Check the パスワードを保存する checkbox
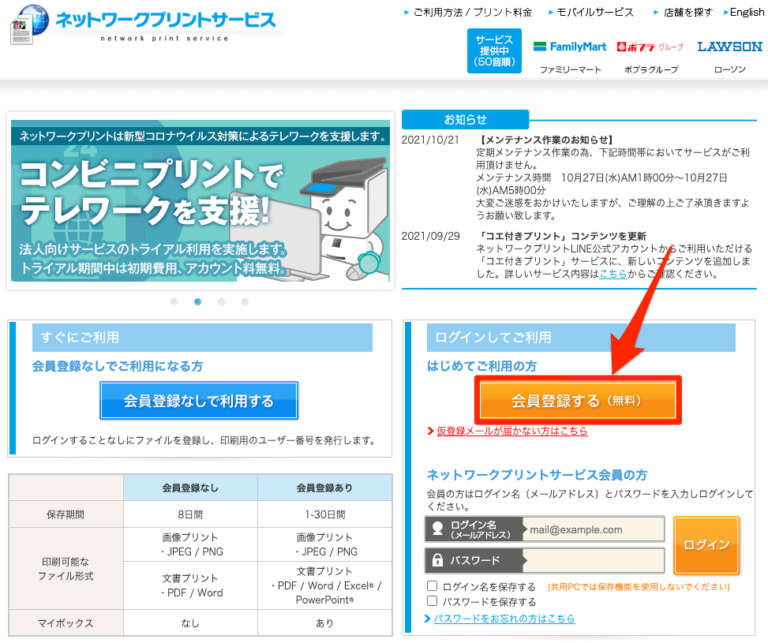 click(432, 601)
